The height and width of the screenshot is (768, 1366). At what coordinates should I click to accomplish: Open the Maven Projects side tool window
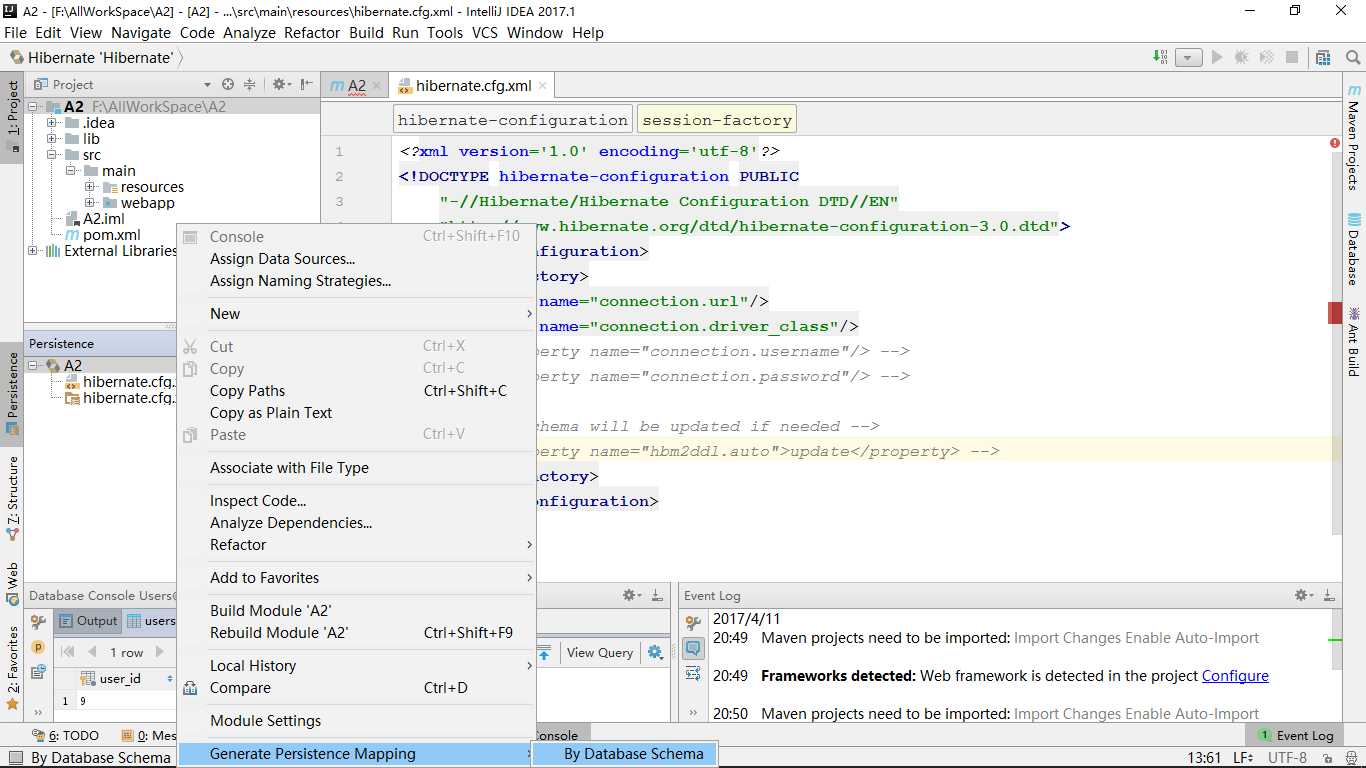(x=1354, y=138)
